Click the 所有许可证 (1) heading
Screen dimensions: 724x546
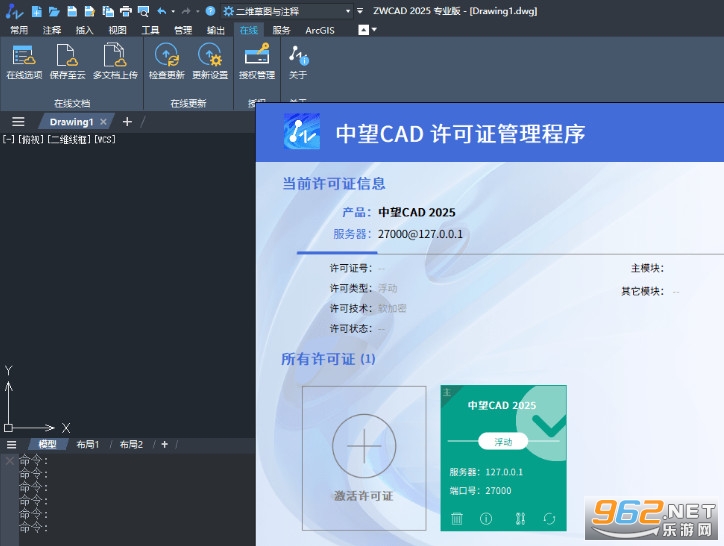328,359
